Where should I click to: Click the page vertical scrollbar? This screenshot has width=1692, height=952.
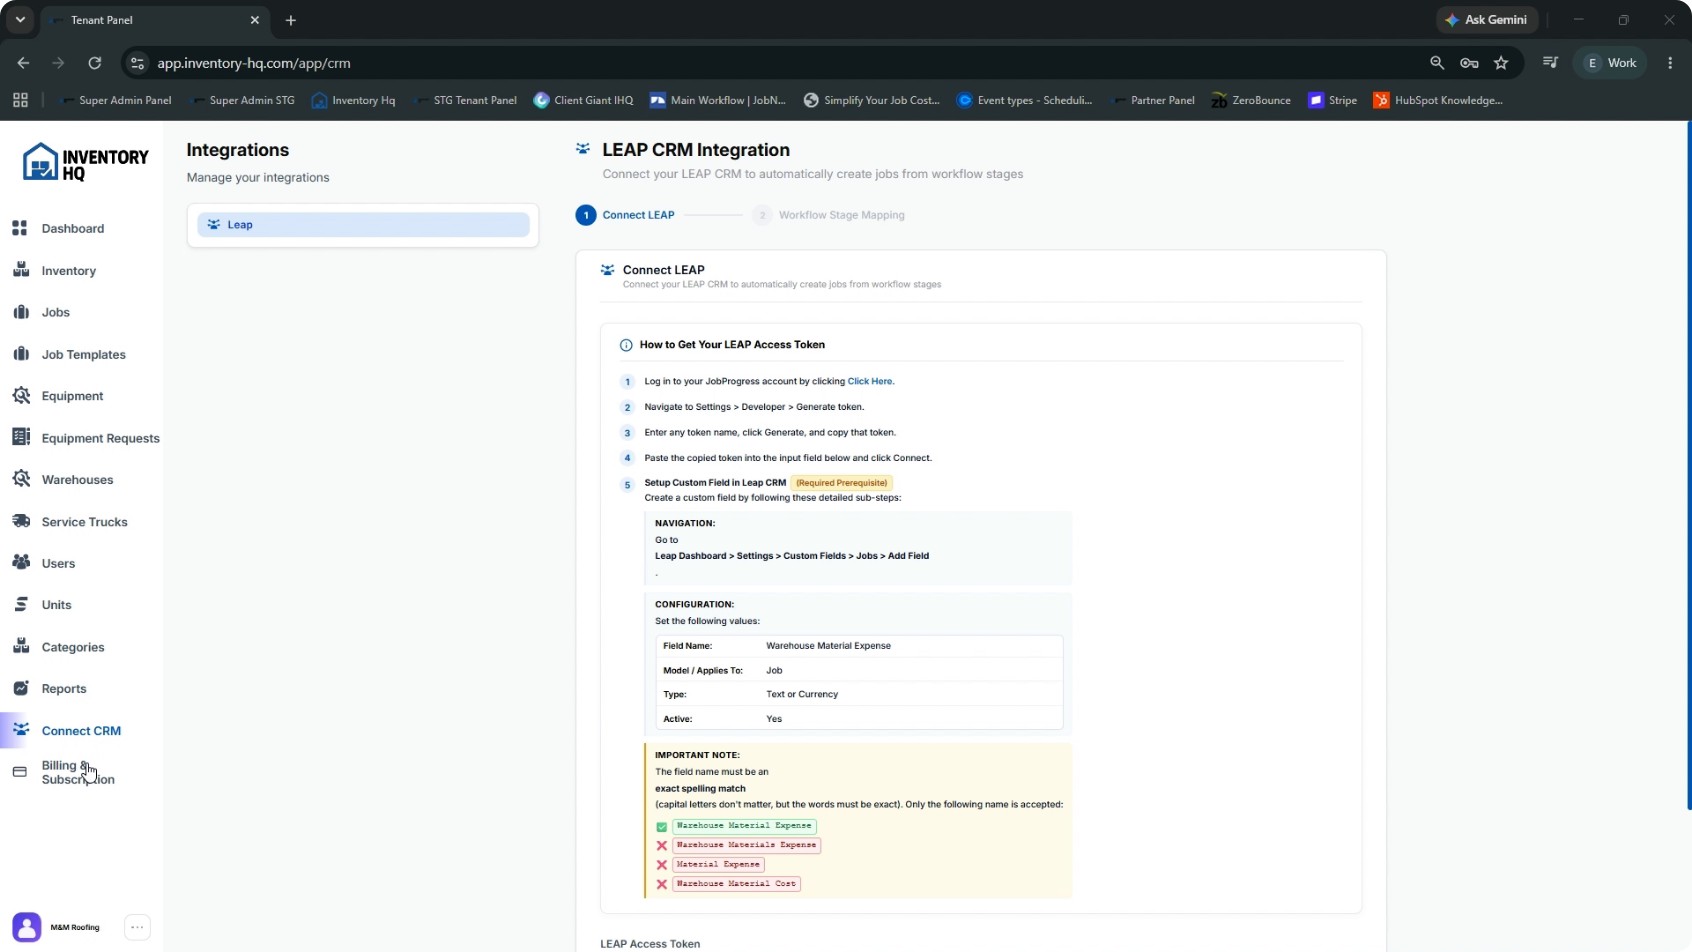point(1688,465)
